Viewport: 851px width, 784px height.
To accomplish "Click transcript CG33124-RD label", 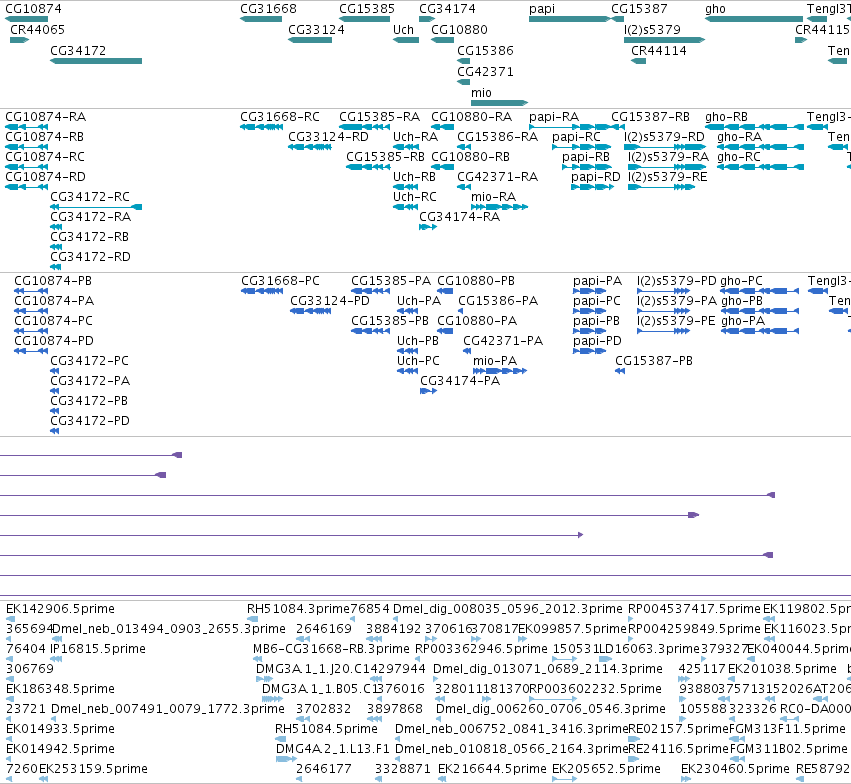I will pos(328,137).
